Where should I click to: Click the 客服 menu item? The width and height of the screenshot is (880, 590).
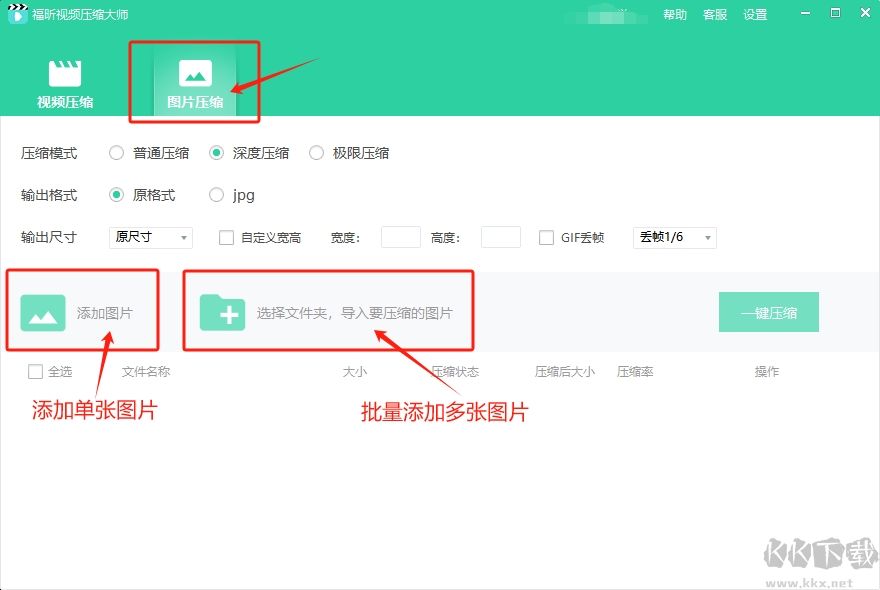coord(715,15)
